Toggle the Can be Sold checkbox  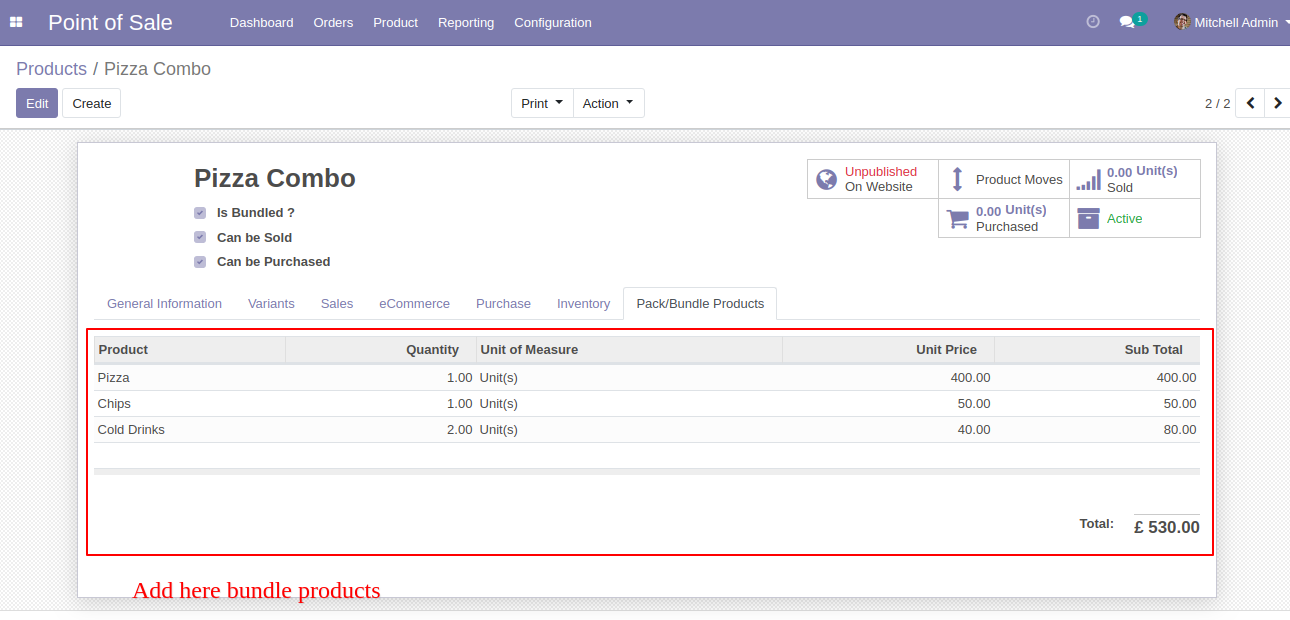click(200, 238)
